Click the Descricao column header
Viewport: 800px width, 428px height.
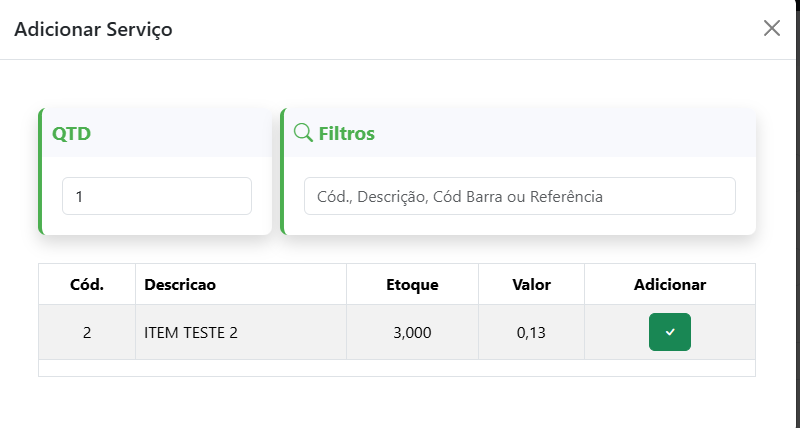[180, 284]
